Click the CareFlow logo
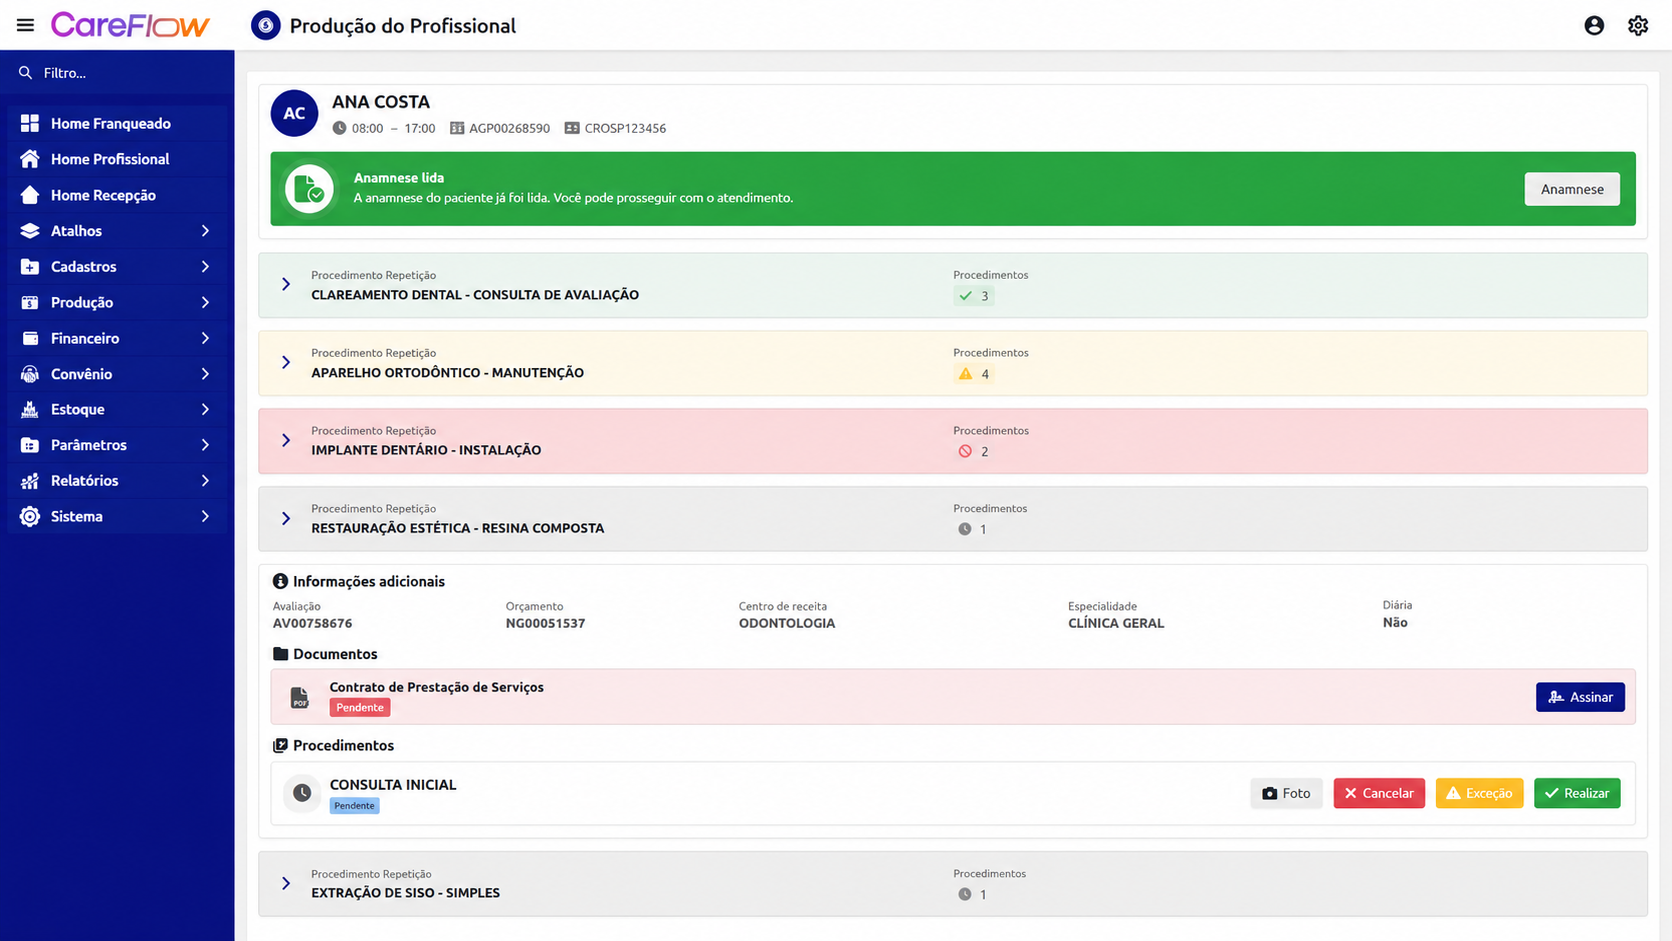The height and width of the screenshot is (941, 1672). [x=130, y=25]
